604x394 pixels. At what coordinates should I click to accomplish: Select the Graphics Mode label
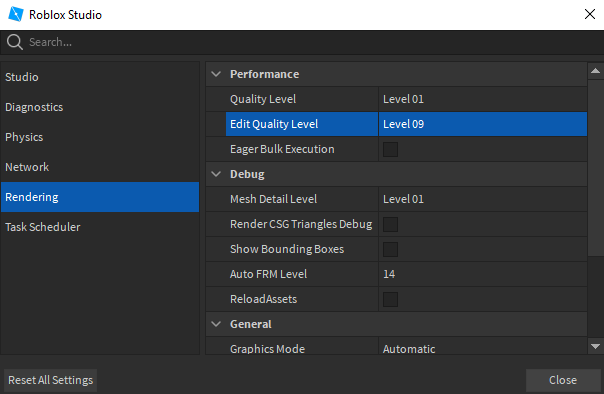pyautogui.click(x=267, y=349)
